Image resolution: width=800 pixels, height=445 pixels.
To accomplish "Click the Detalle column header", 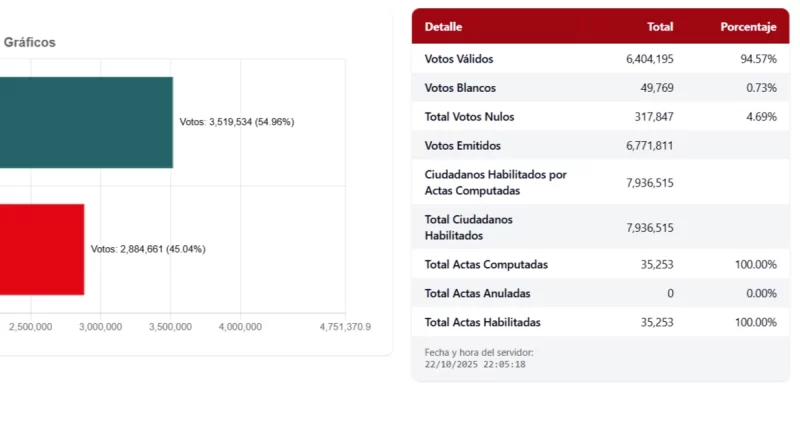I will click(443, 27).
